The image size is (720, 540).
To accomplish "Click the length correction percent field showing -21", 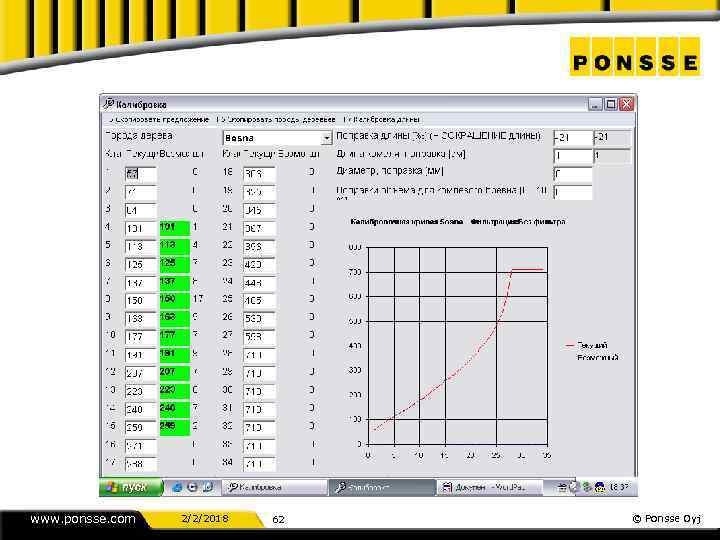I will tap(573, 137).
